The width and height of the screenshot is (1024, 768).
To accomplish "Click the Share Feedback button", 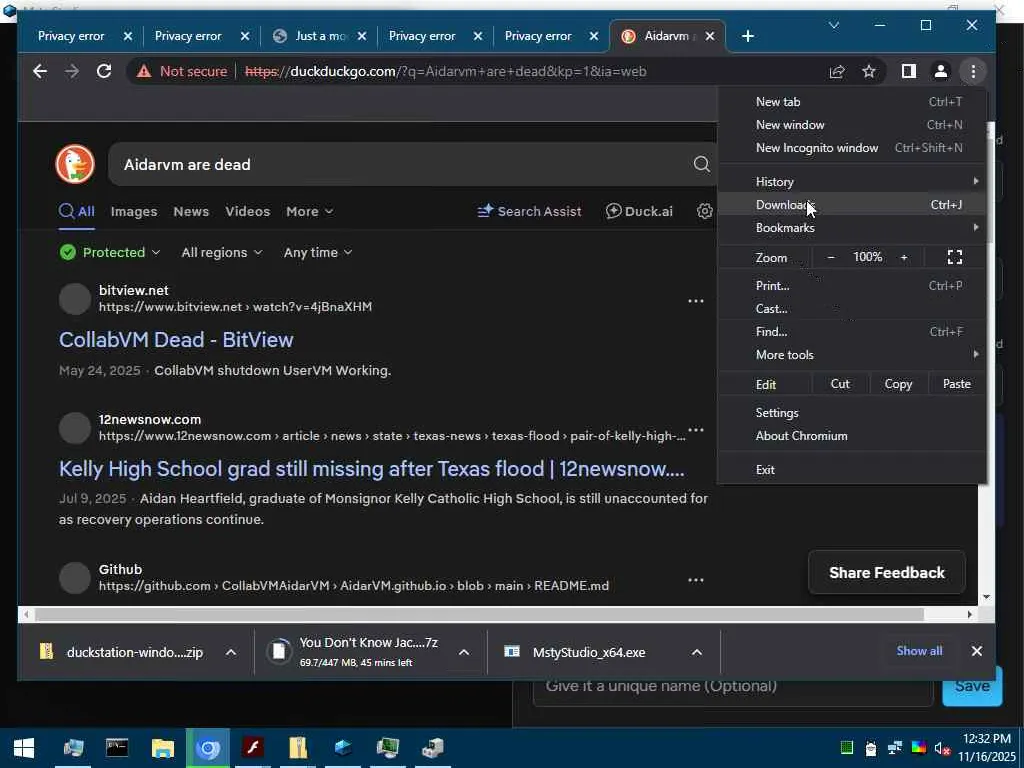I will tap(887, 573).
